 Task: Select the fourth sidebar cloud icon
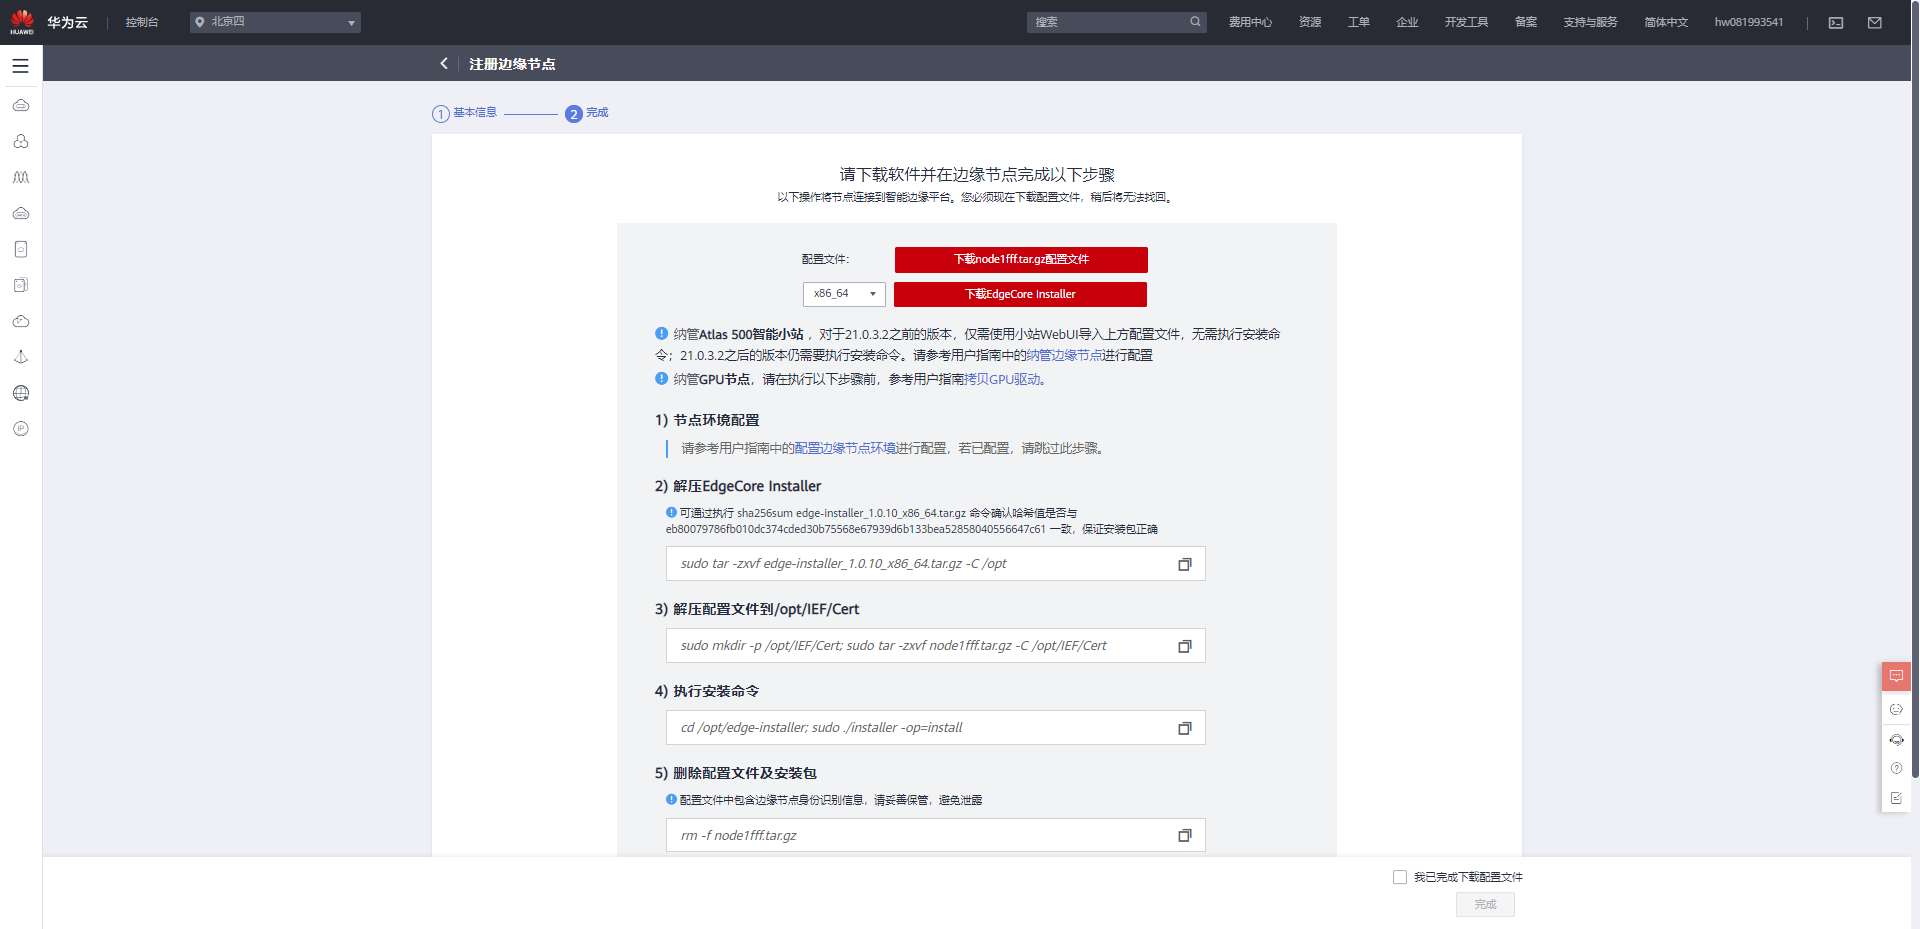(x=21, y=213)
